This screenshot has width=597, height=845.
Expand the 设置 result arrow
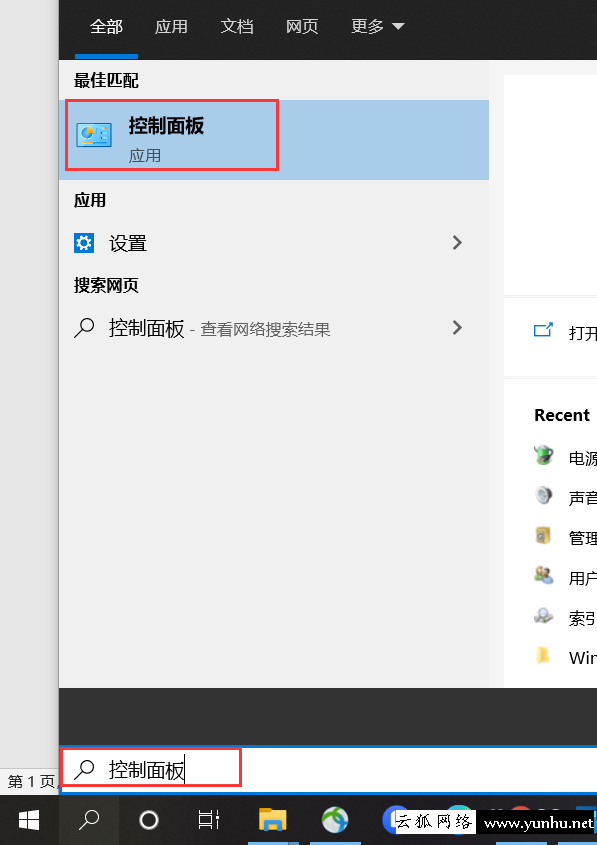coord(457,243)
